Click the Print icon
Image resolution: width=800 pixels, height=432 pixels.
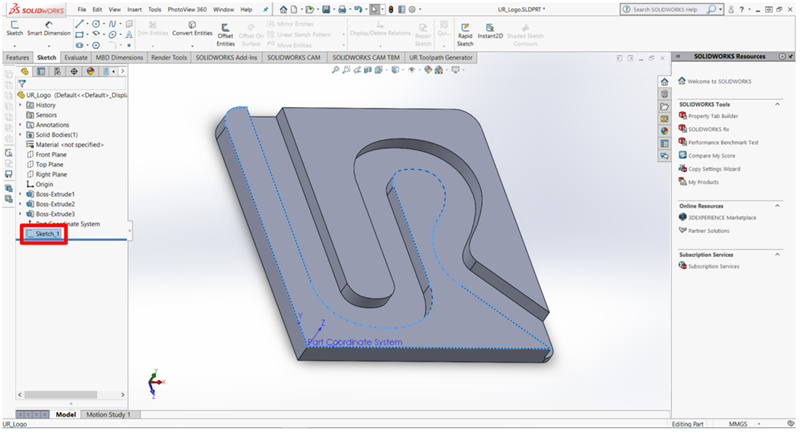point(342,9)
